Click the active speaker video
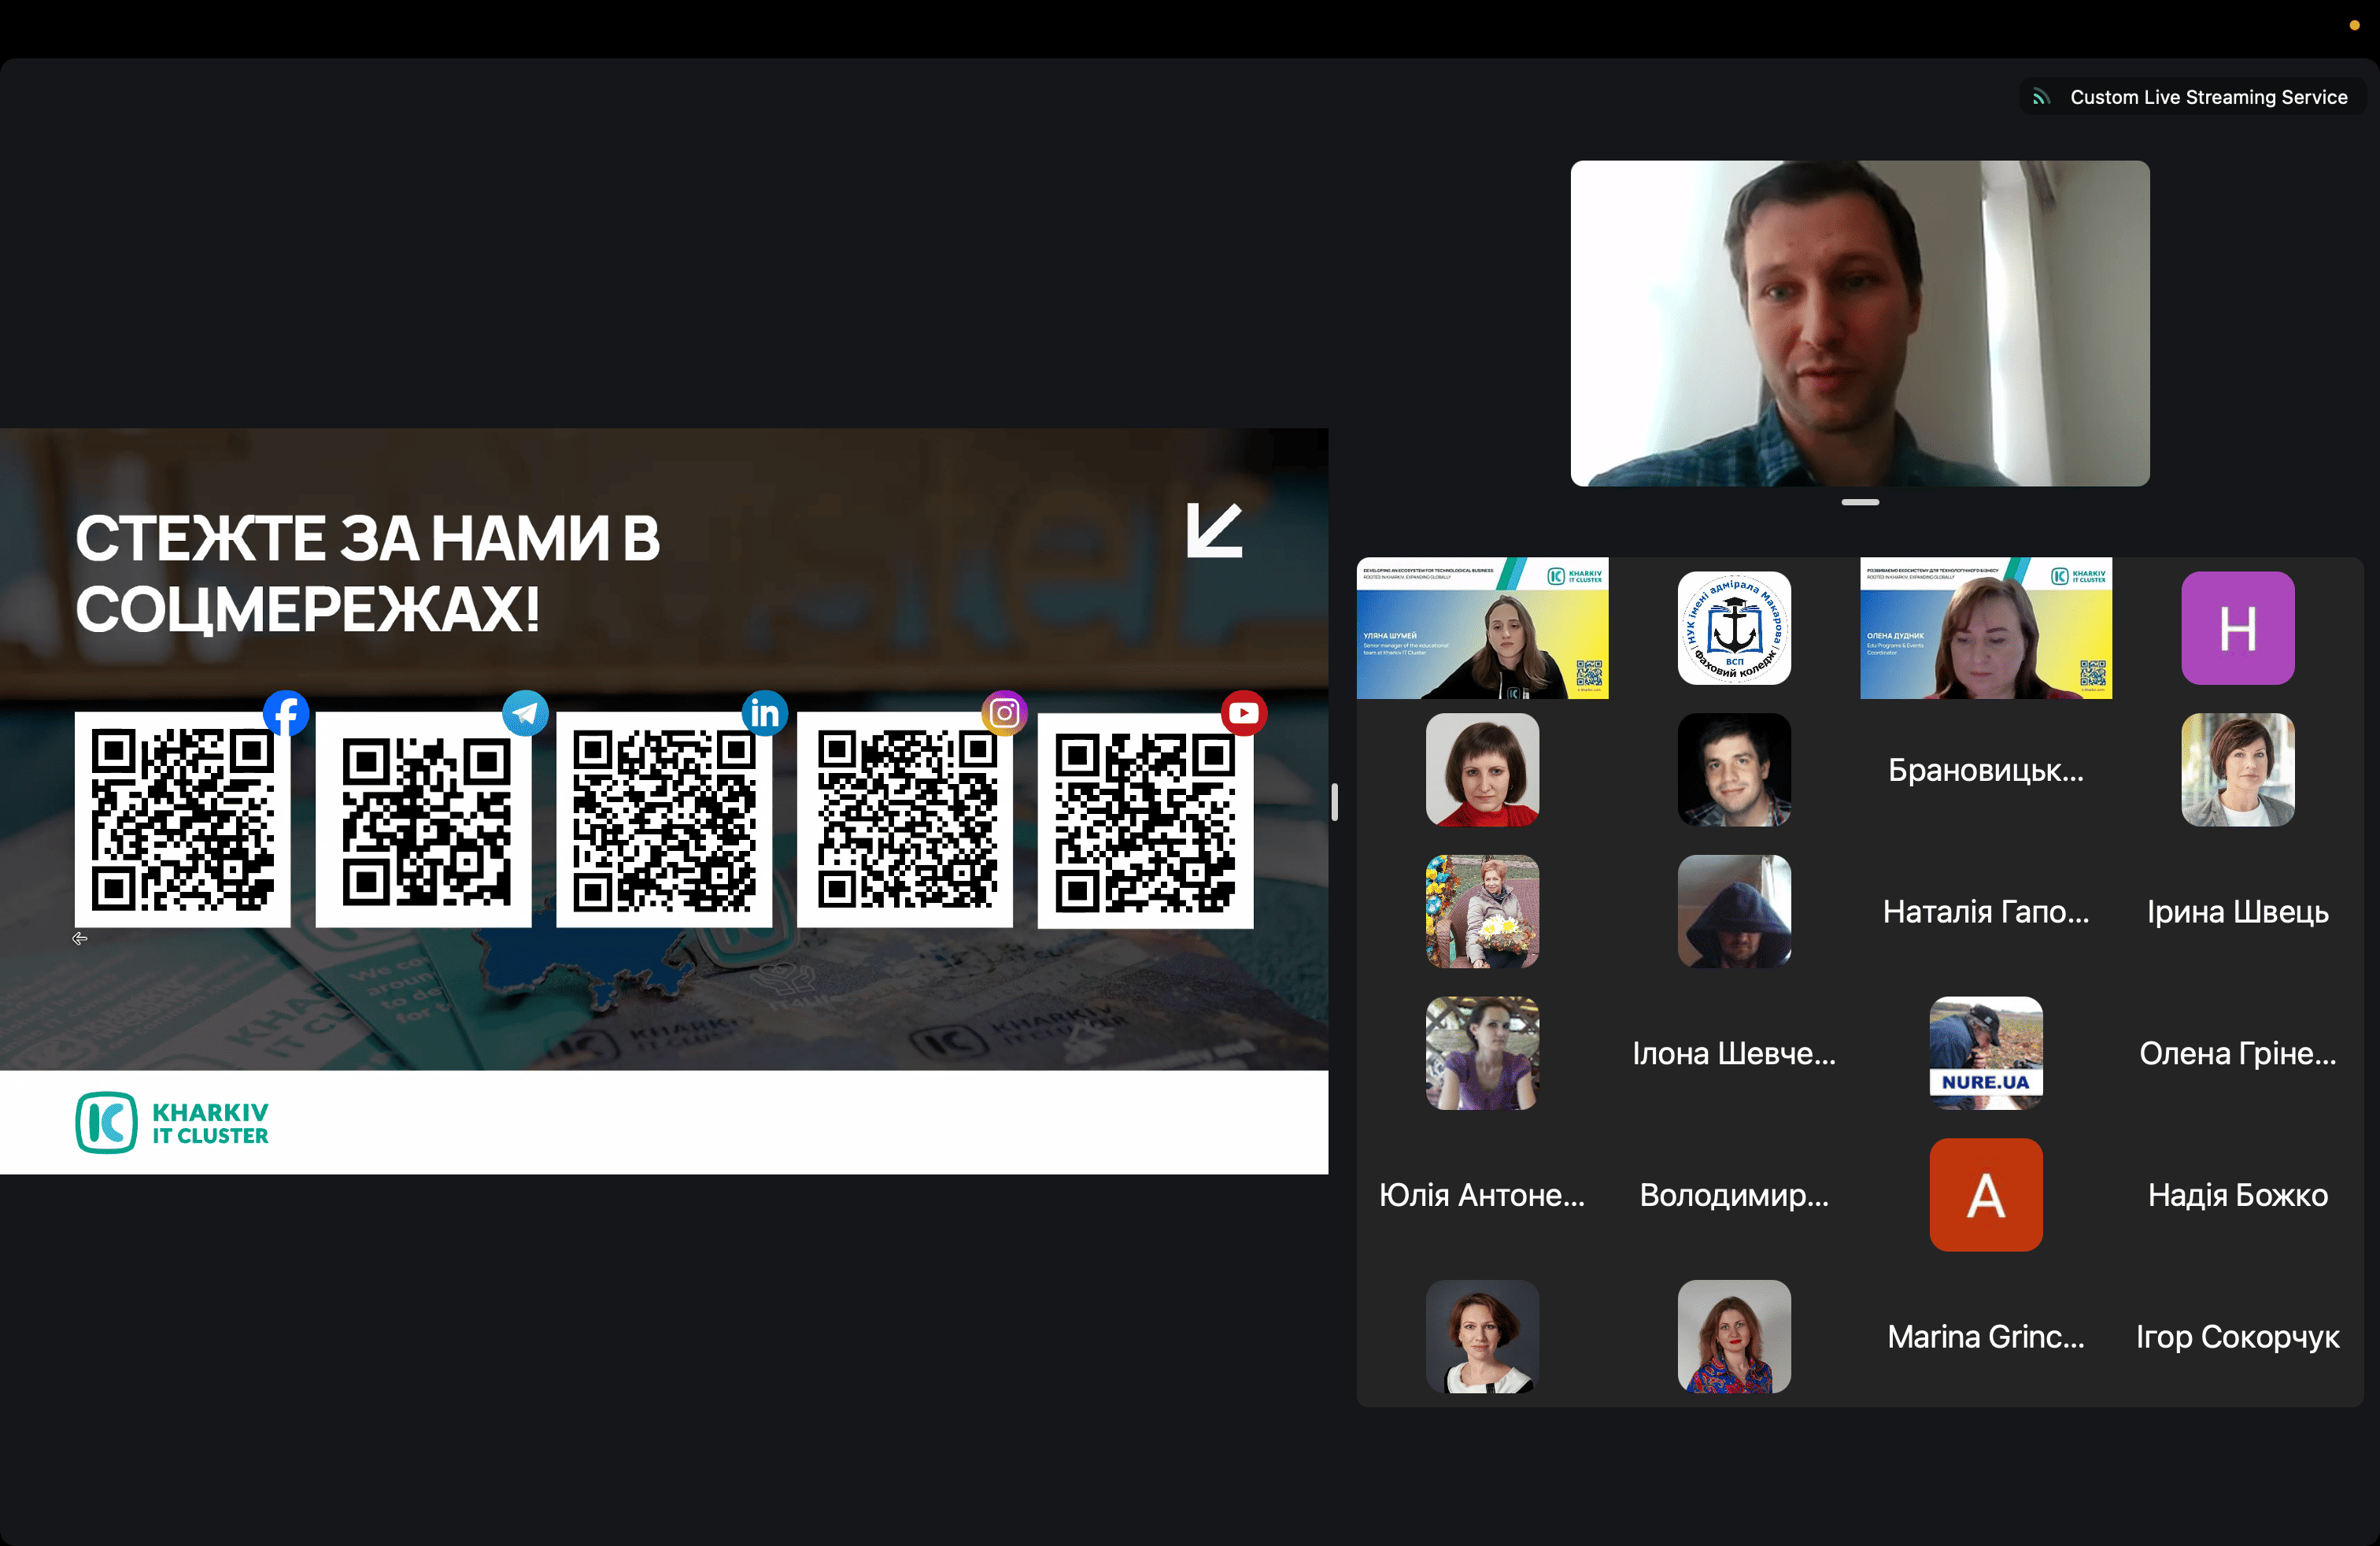Image resolution: width=2380 pixels, height=1546 pixels. pyautogui.click(x=1860, y=323)
